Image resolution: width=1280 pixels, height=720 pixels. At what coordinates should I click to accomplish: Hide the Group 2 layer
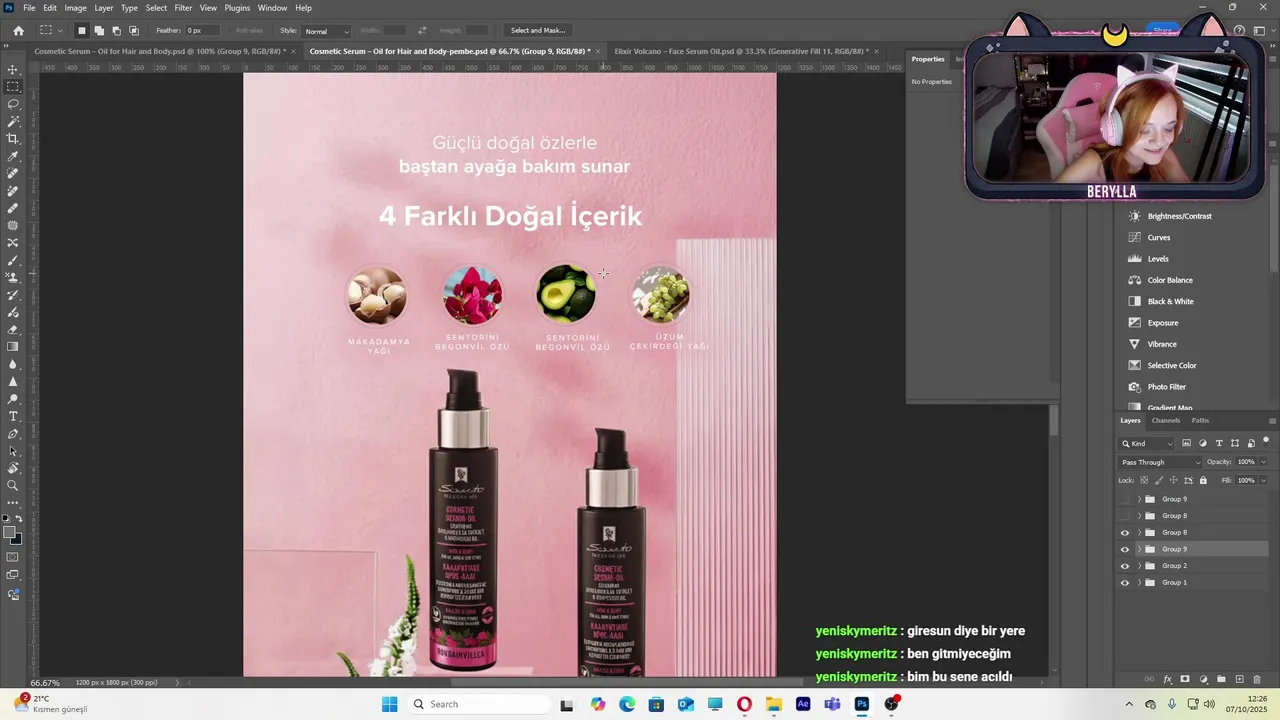(1125, 566)
